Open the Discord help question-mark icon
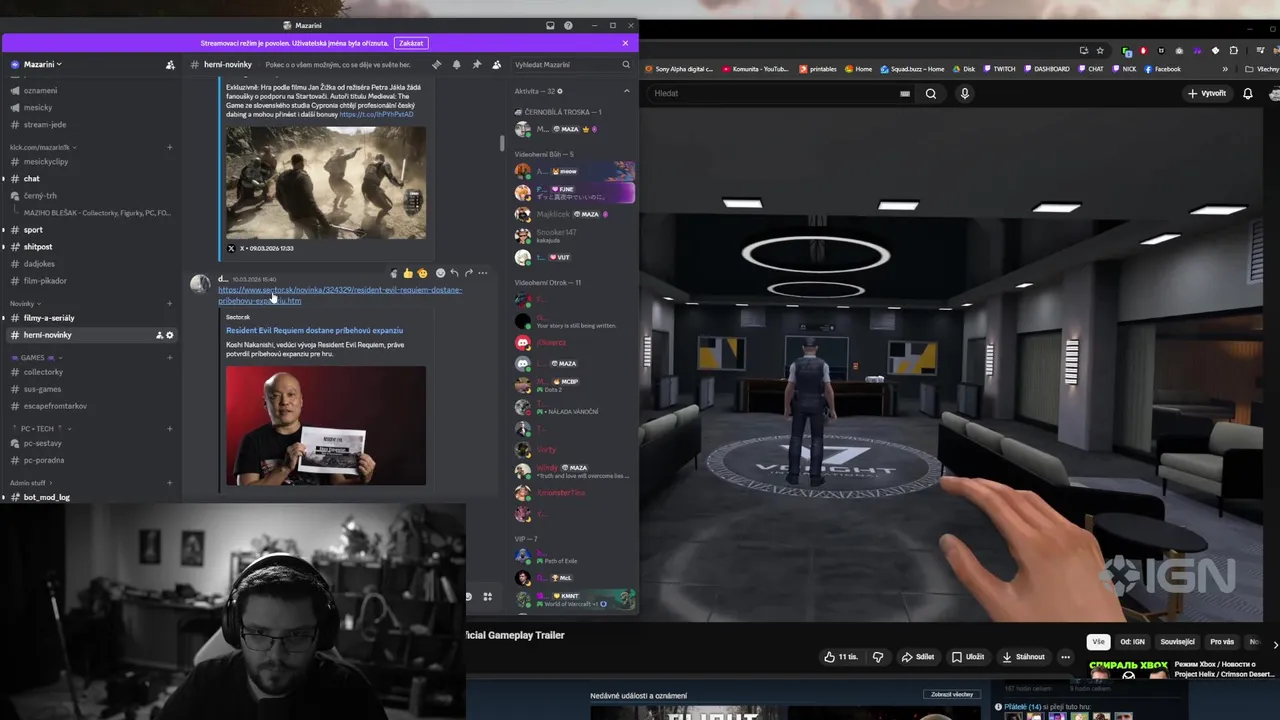Screen dimensions: 1280x720 tap(568, 25)
